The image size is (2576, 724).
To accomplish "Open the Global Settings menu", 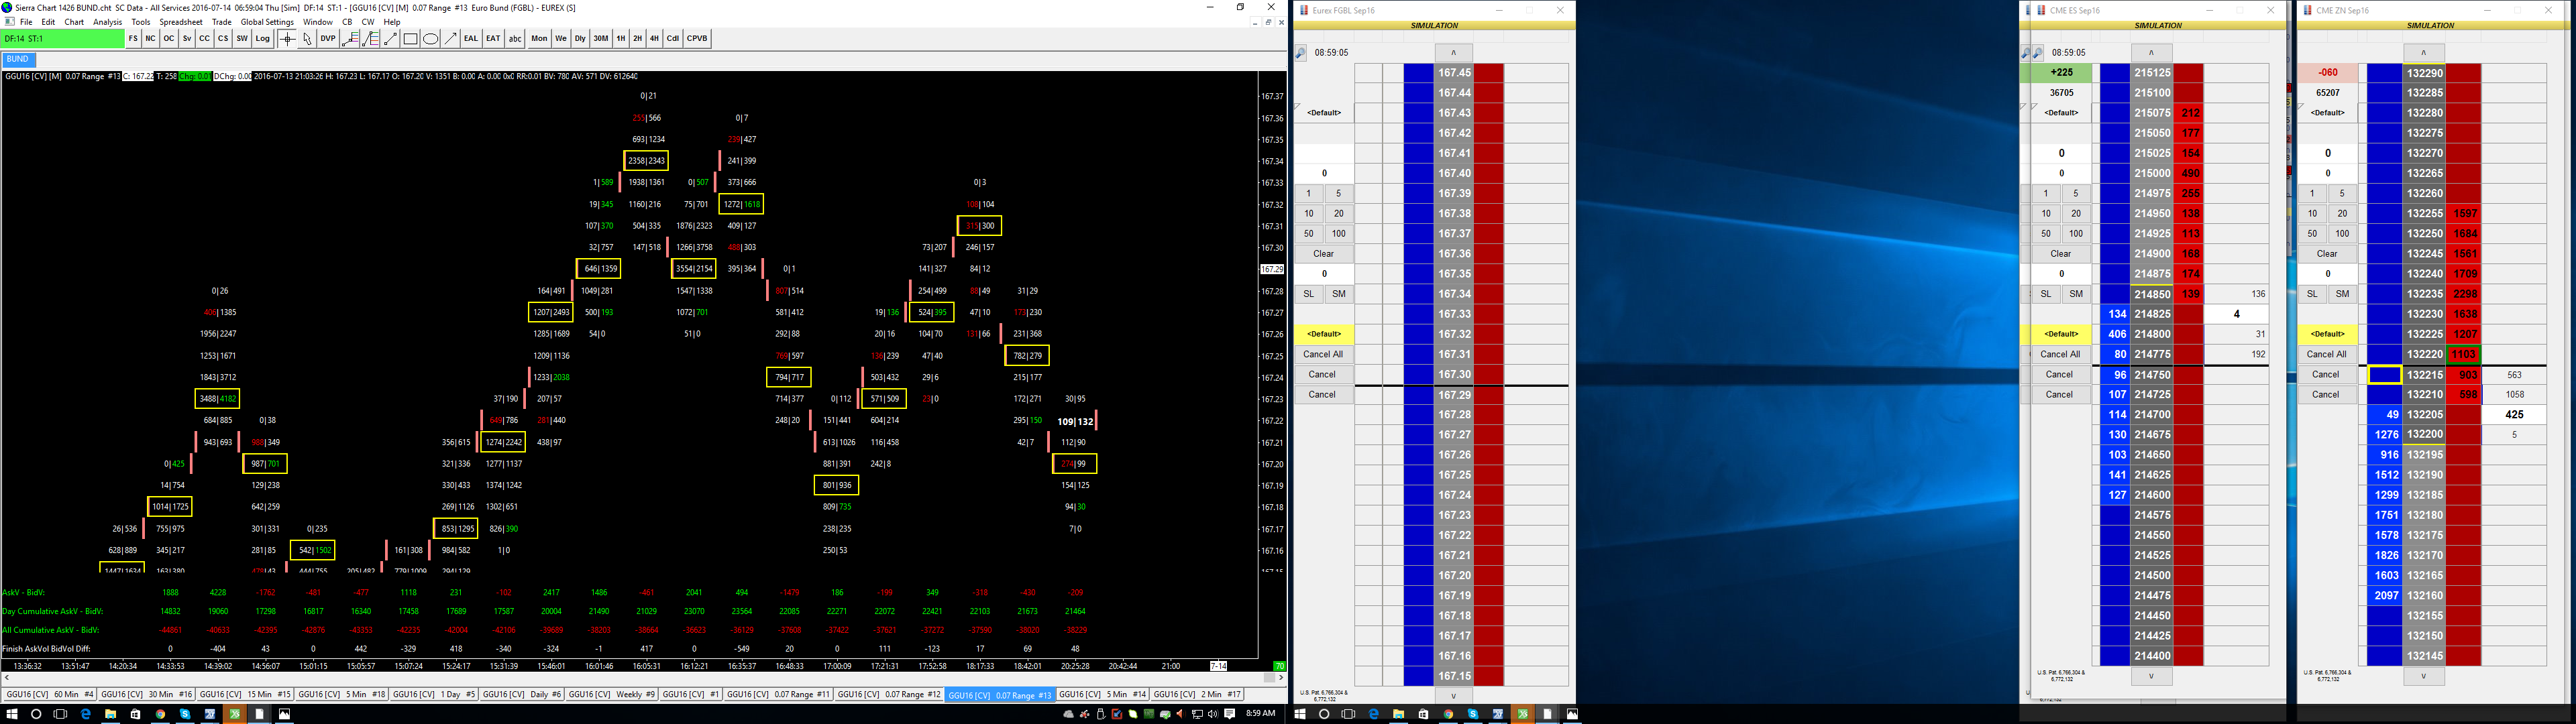I will point(267,22).
